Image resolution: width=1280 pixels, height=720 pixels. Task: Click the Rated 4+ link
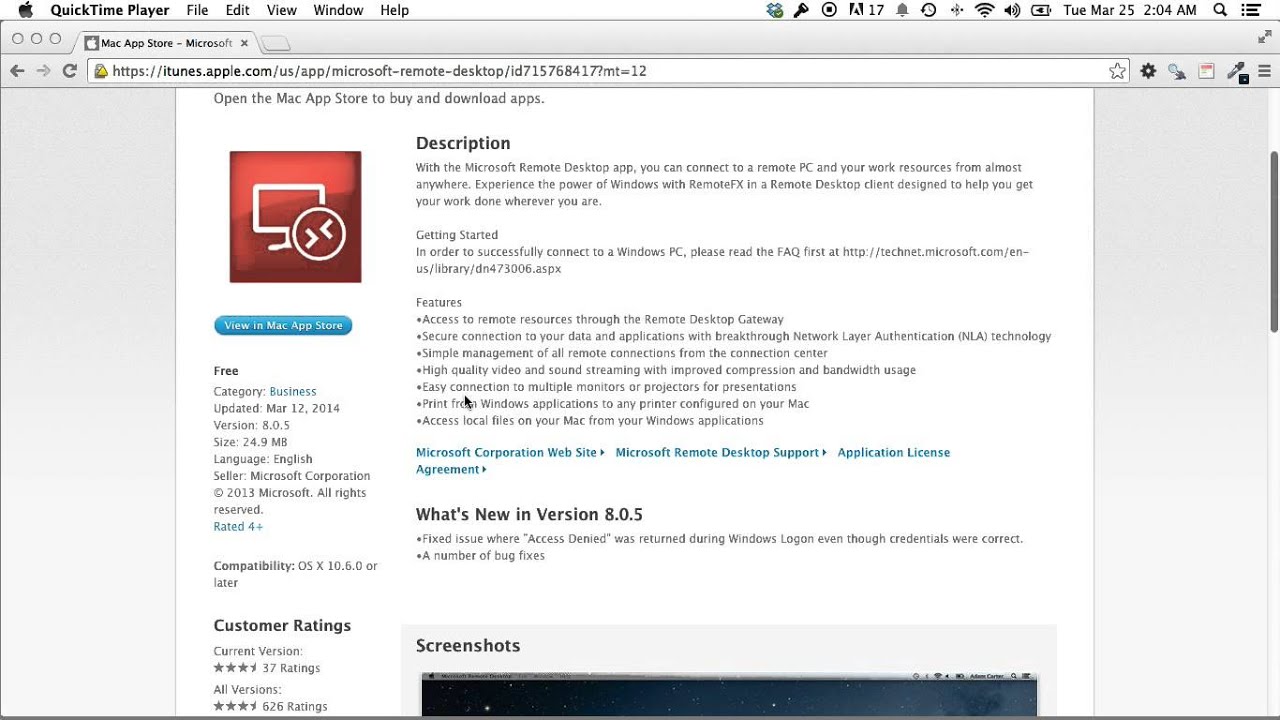point(238,527)
